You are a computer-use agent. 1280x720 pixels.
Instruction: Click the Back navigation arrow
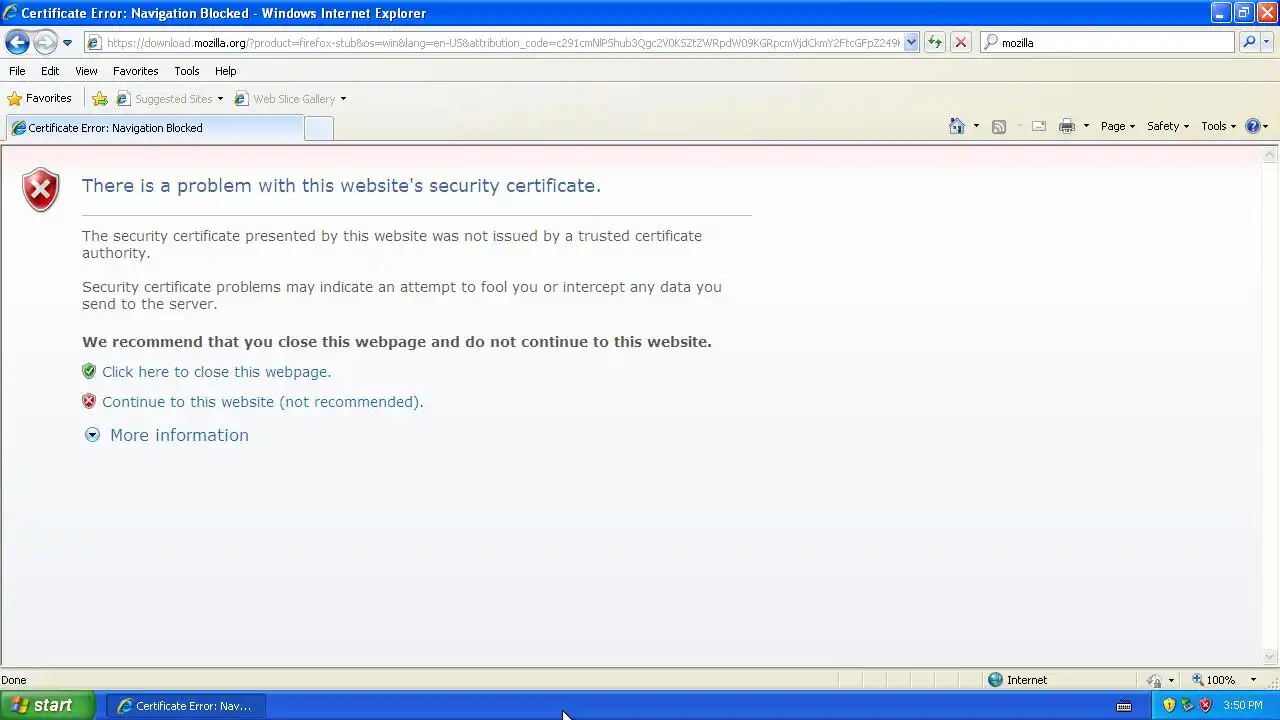click(x=17, y=42)
